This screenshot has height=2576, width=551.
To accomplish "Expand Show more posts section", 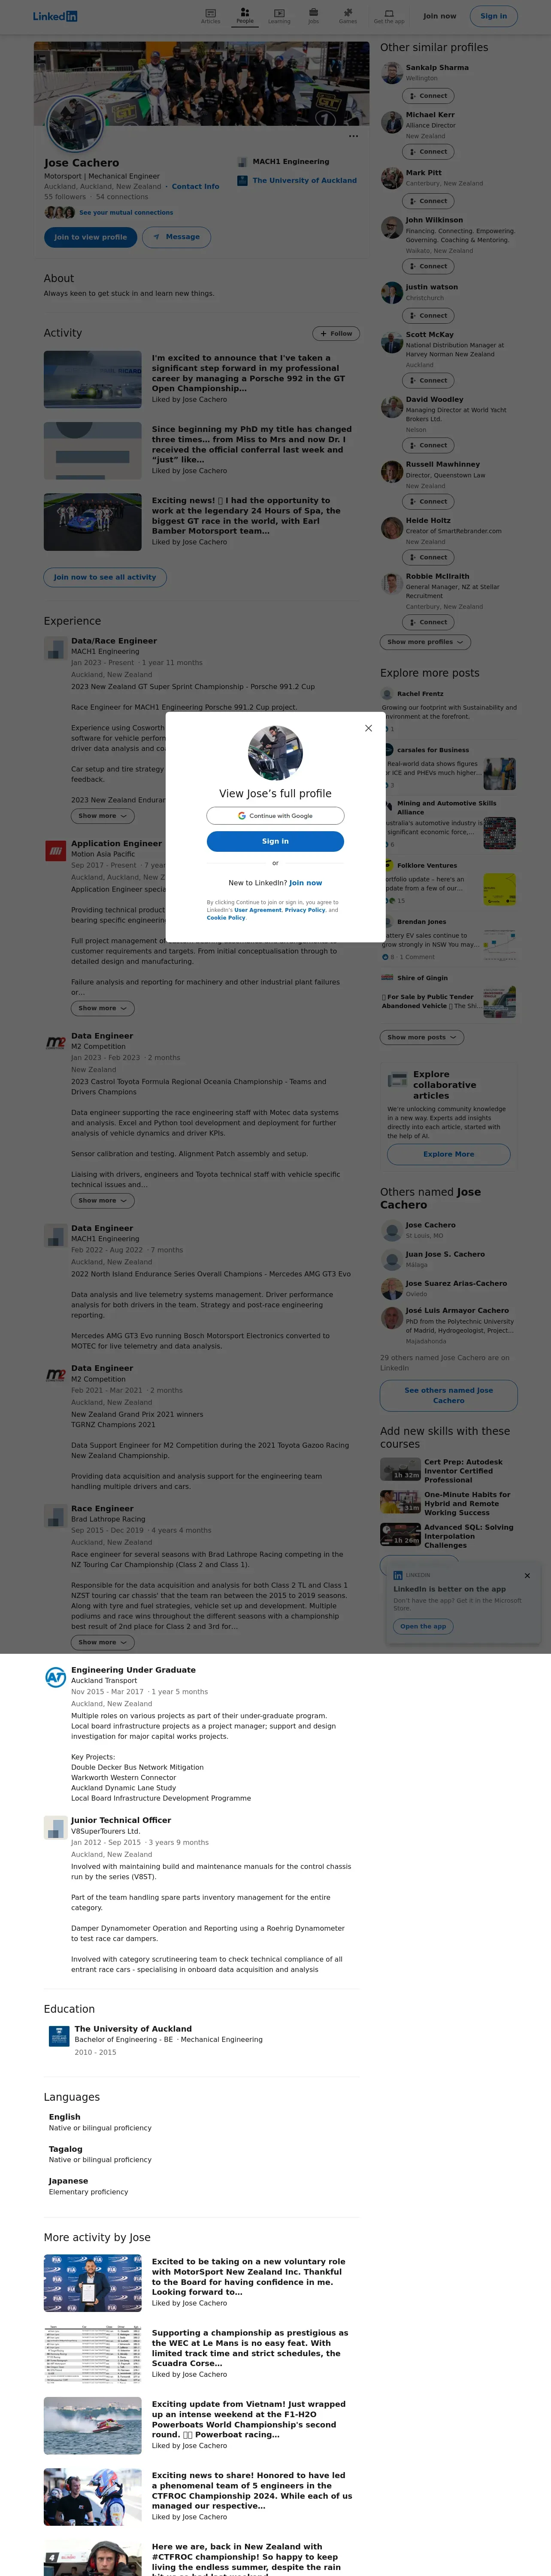I will tap(422, 1037).
